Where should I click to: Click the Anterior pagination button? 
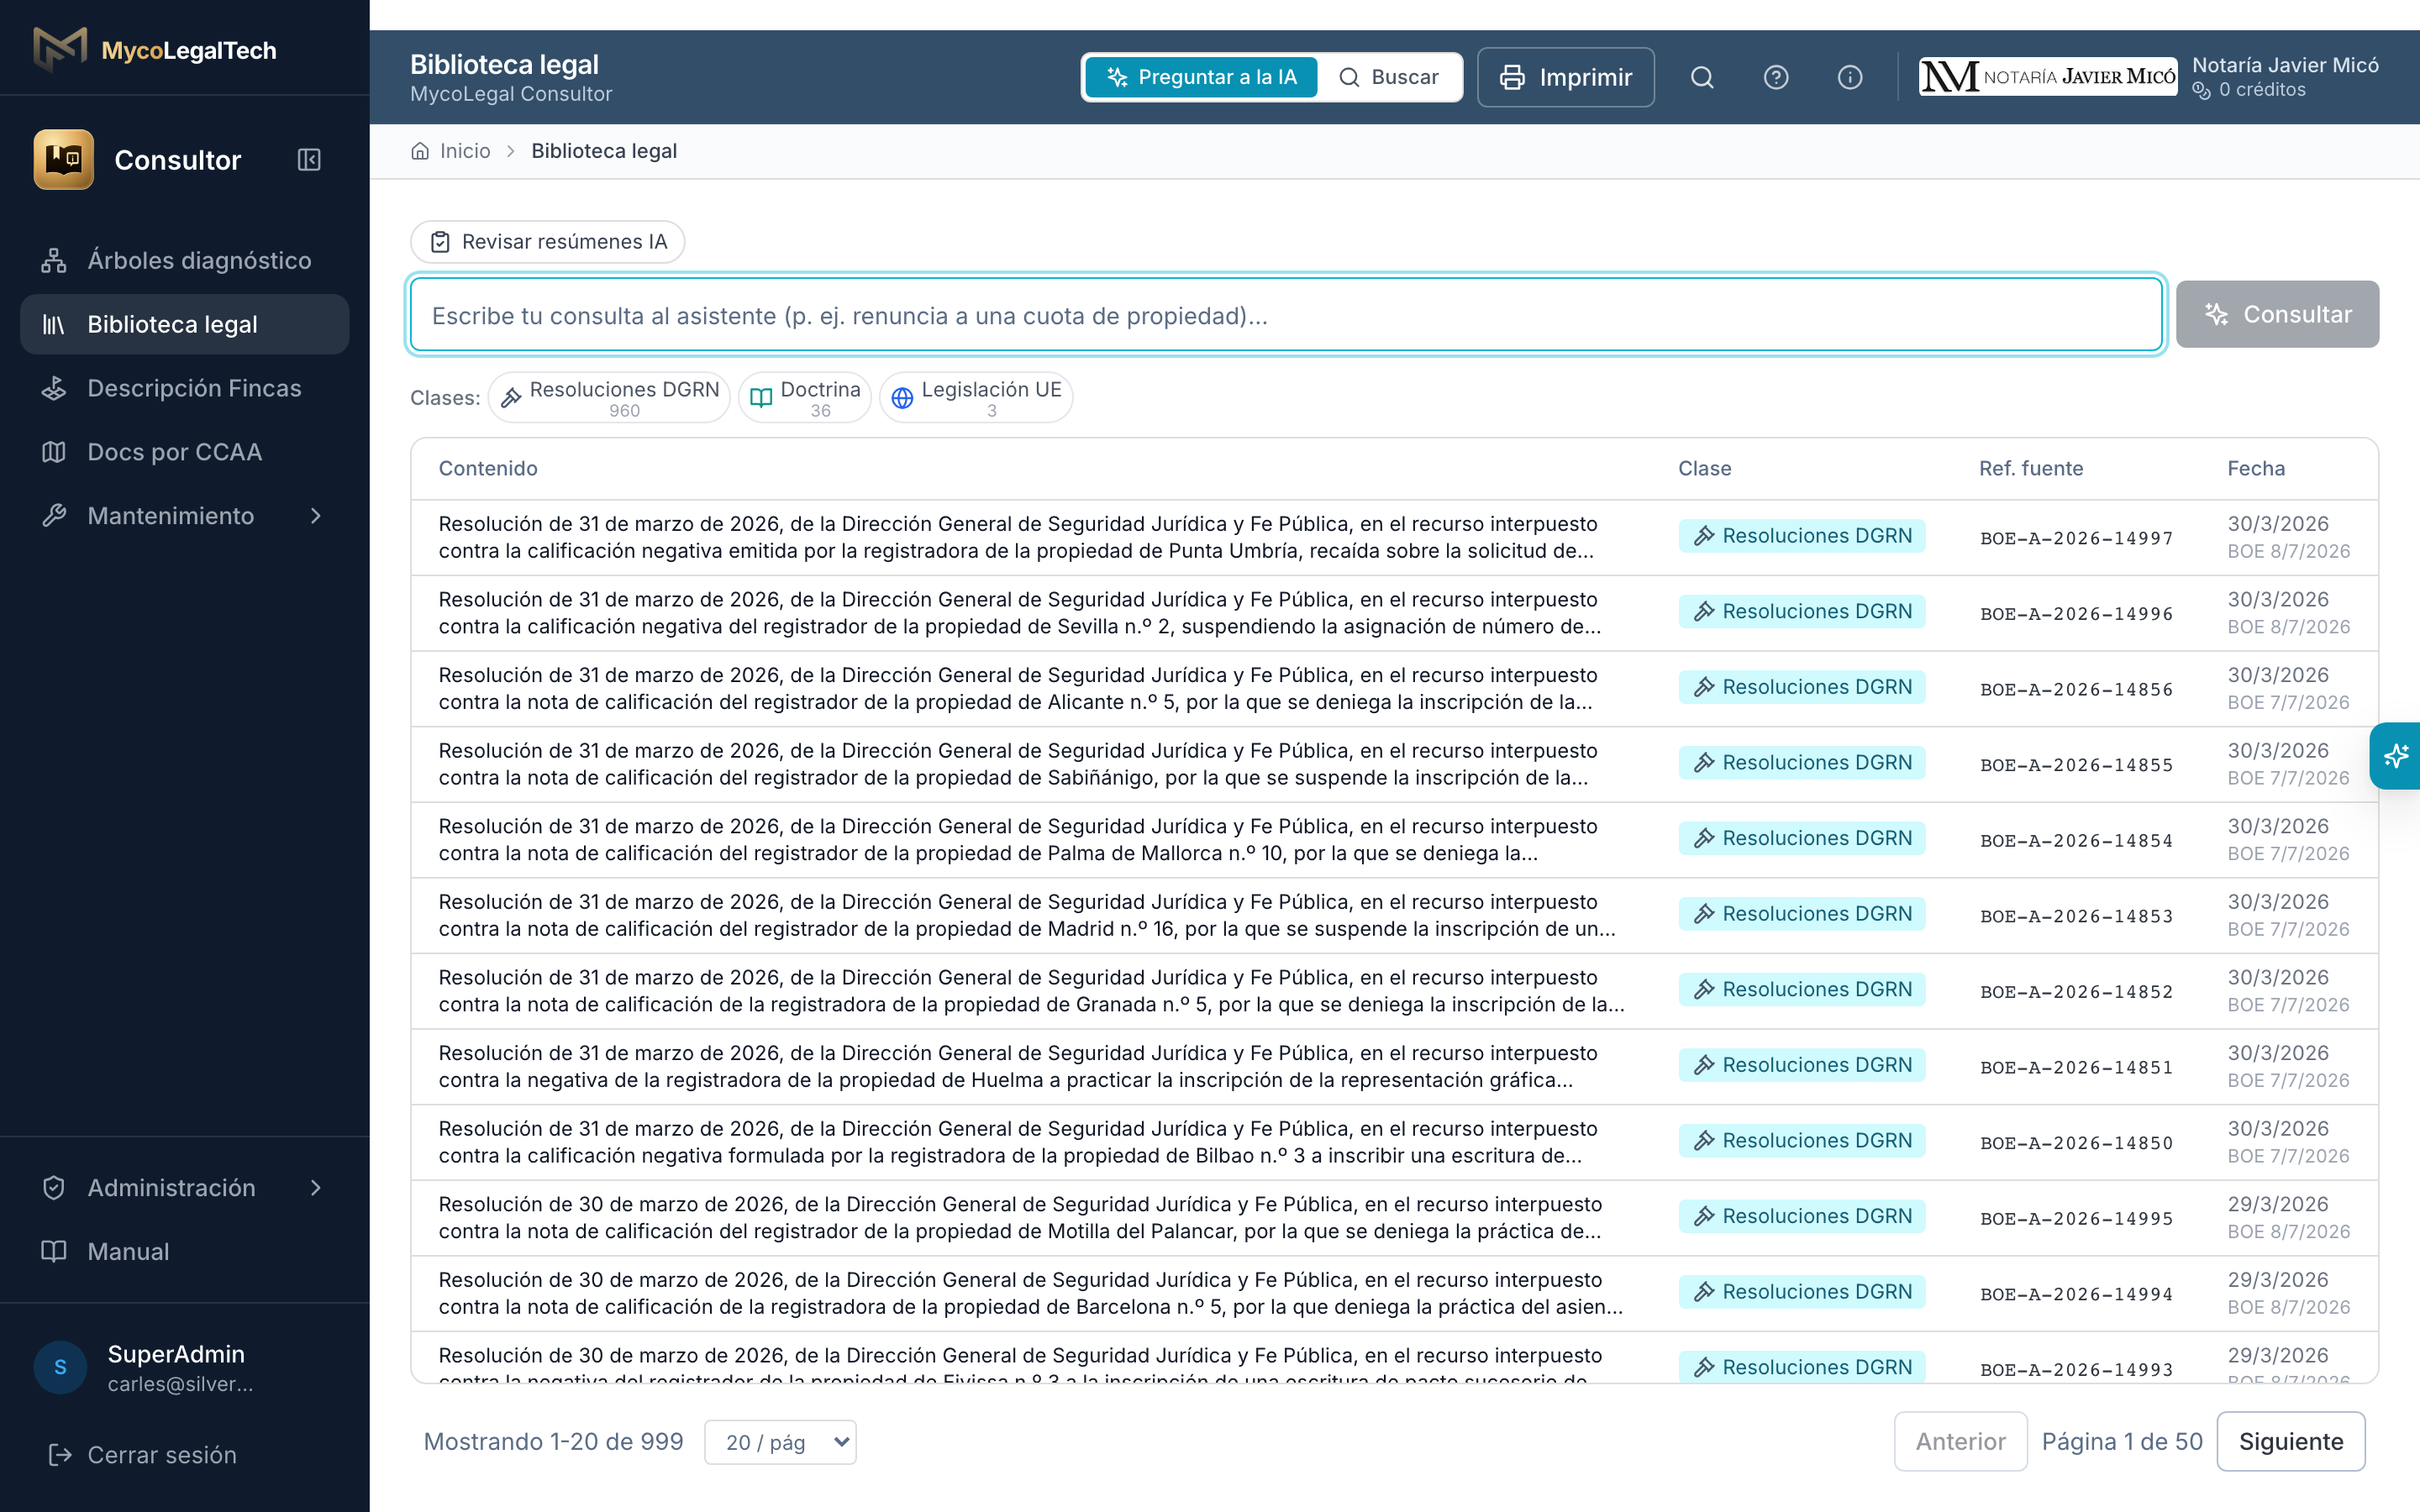[x=1960, y=1441]
